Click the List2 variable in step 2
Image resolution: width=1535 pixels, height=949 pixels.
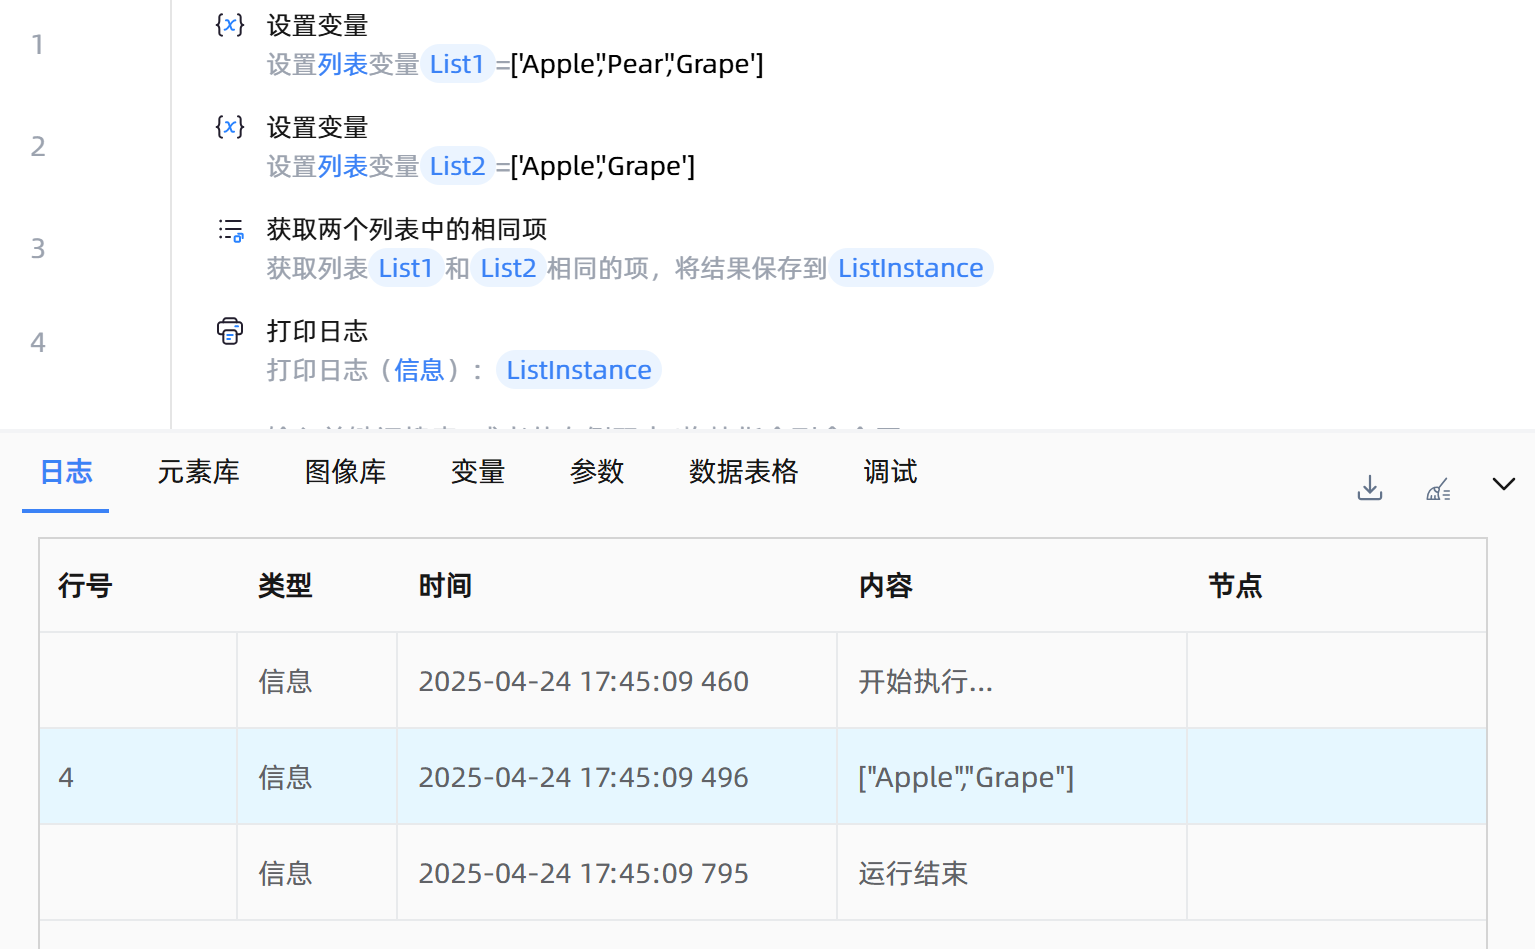point(457,167)
